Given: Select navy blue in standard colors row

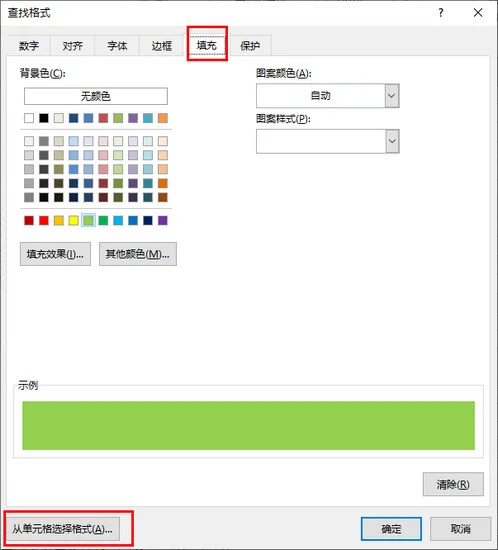Looking at the screenshot, I should (x=148, y=220).
